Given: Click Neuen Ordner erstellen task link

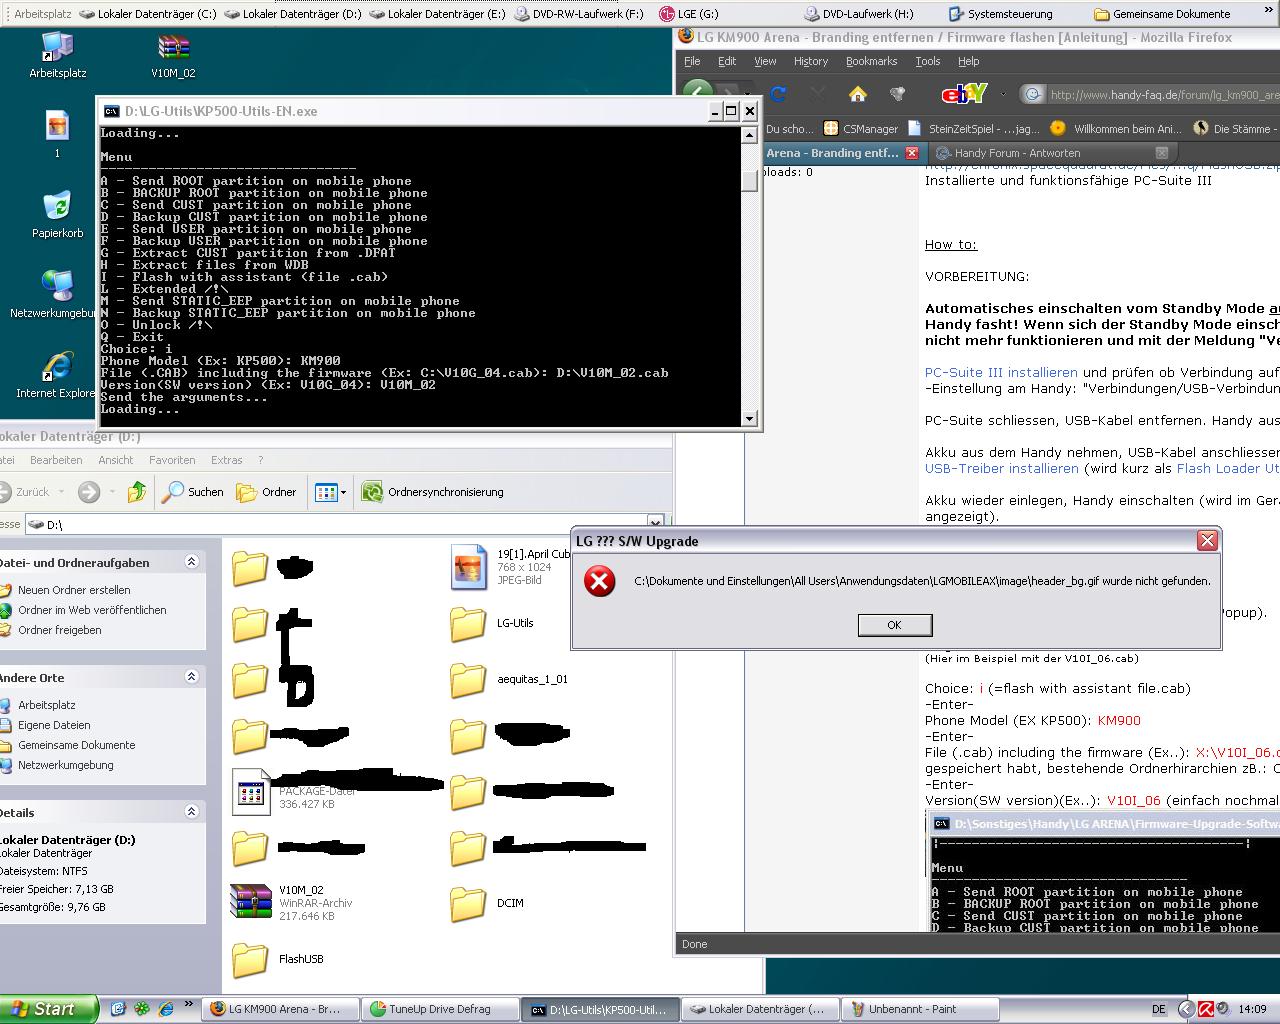Looking at the screenshot, I should pos(74,590).
